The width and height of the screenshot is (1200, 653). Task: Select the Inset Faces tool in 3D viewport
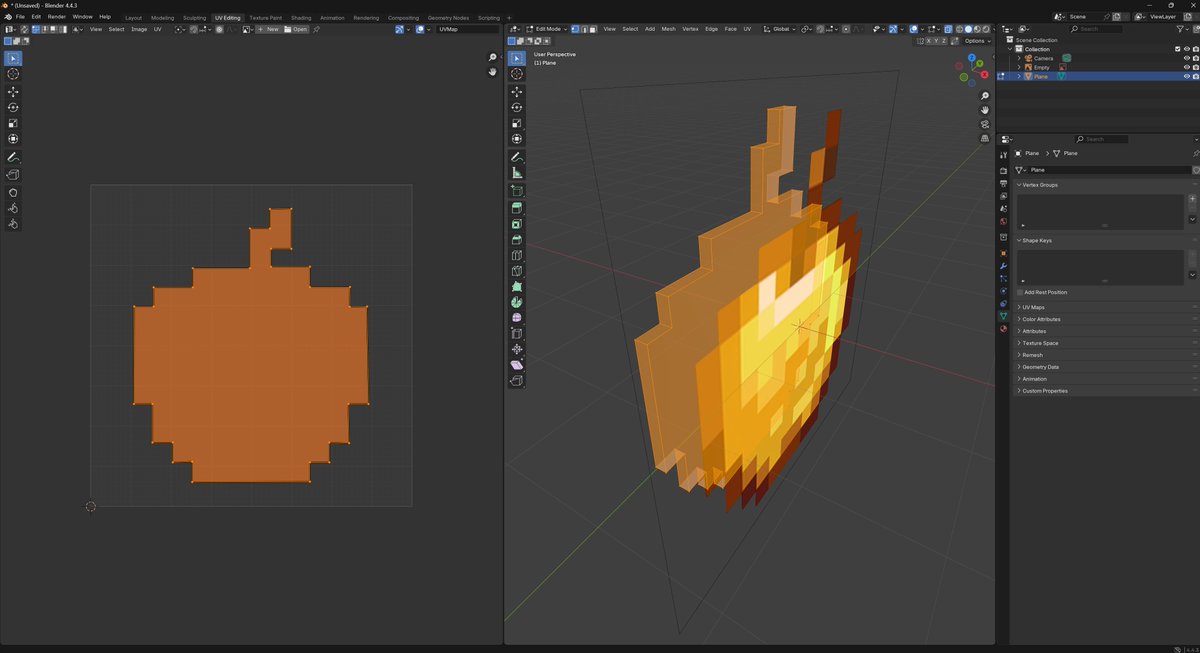517,224
